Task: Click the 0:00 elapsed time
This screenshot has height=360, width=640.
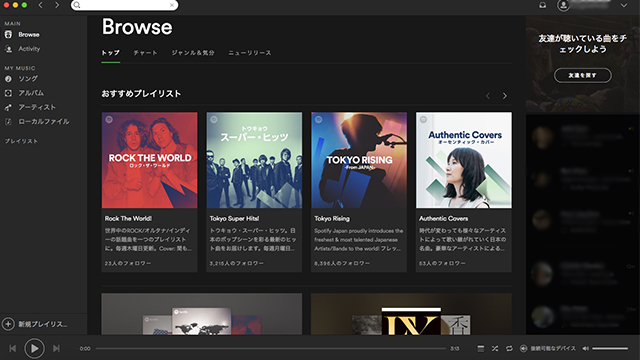Action: coord(85,349)
